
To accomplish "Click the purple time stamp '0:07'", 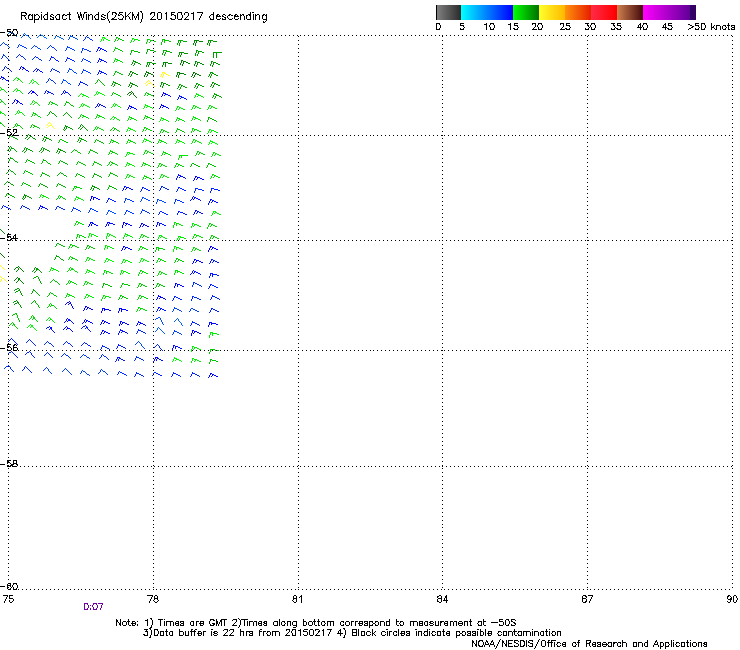I will point(93,607).
